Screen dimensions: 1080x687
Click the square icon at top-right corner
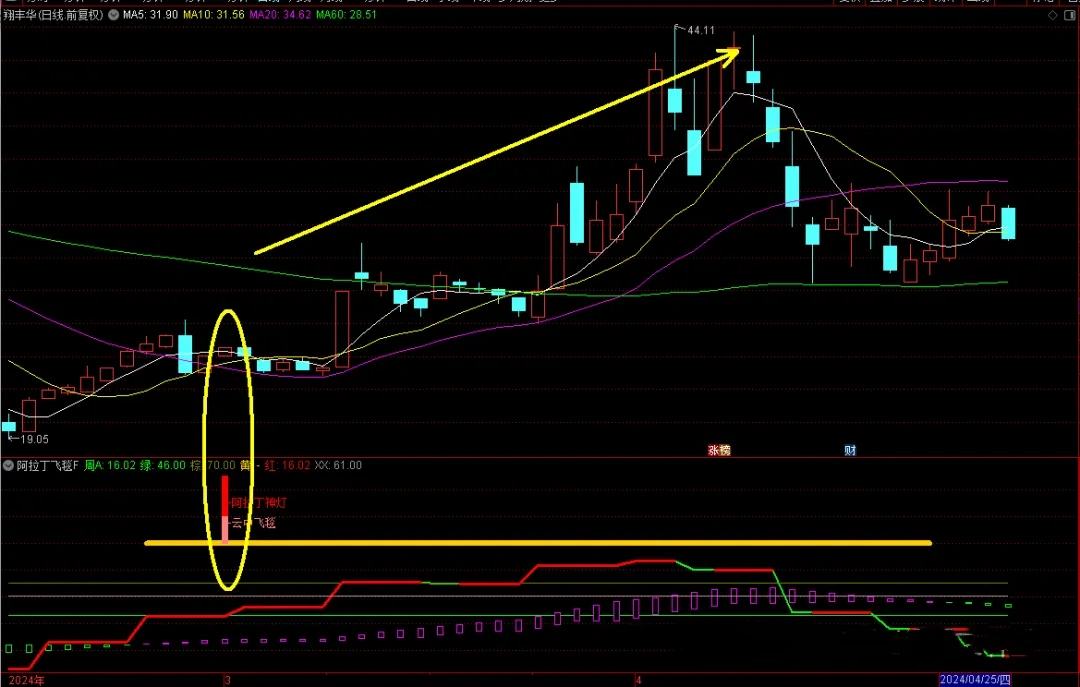click(x=1068, y=16)
